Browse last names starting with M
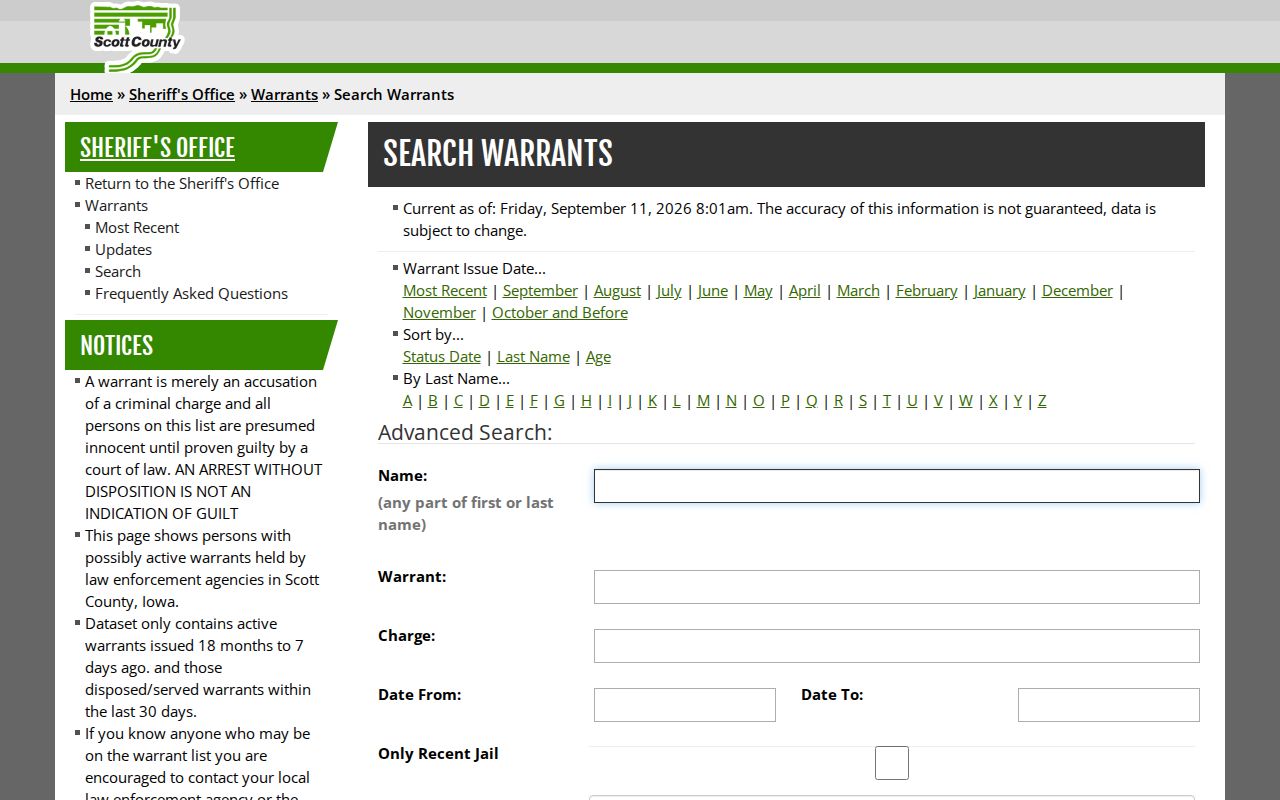Image resolution: width=1280 pixels, height=800 pixels. [703, 400]
